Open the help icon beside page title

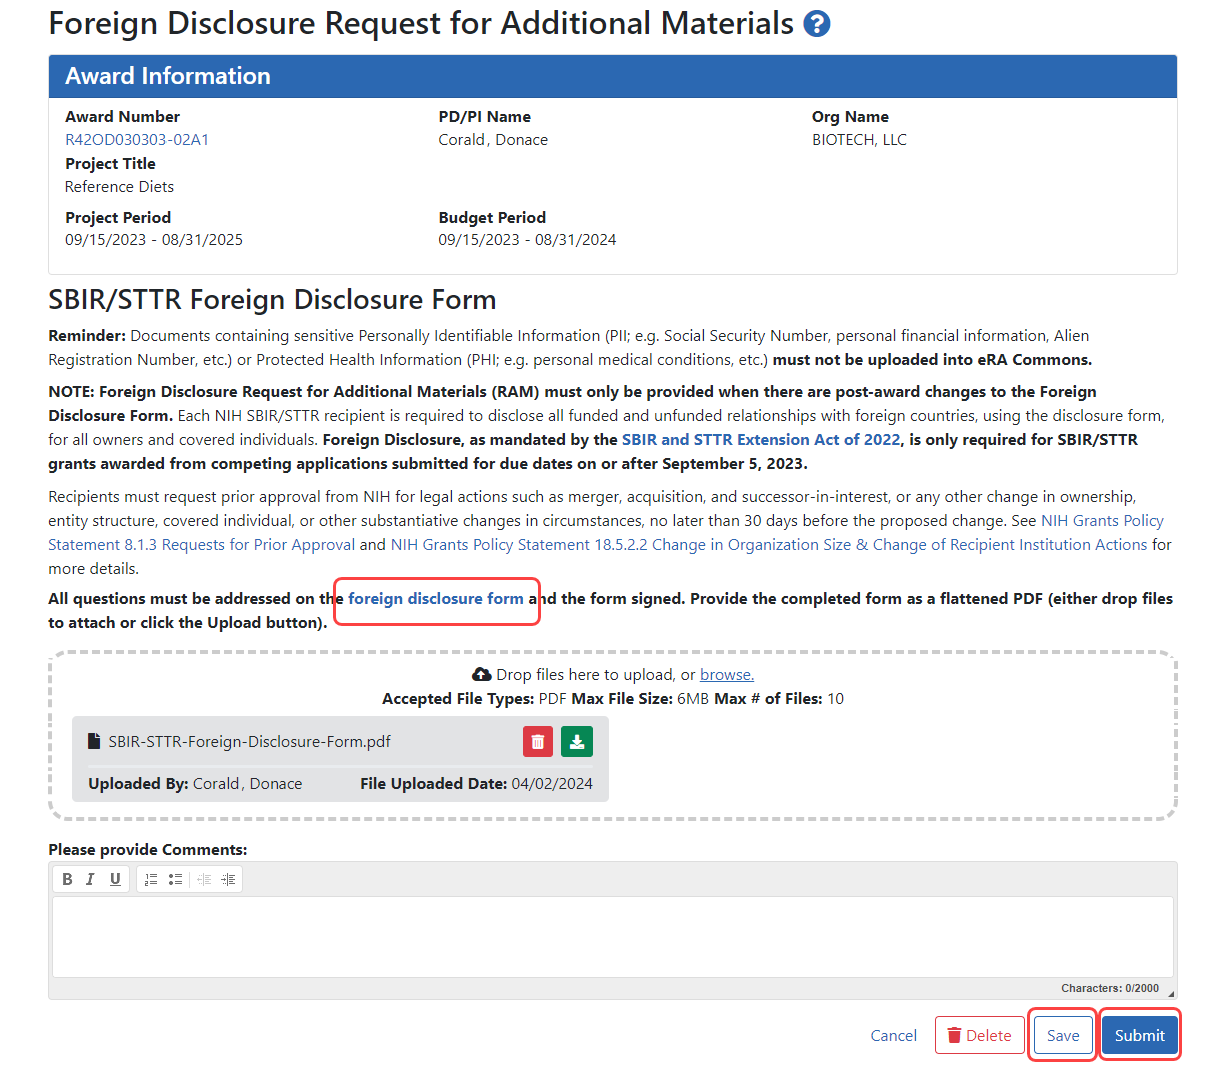pyautogui.click(x=817, y=24)
